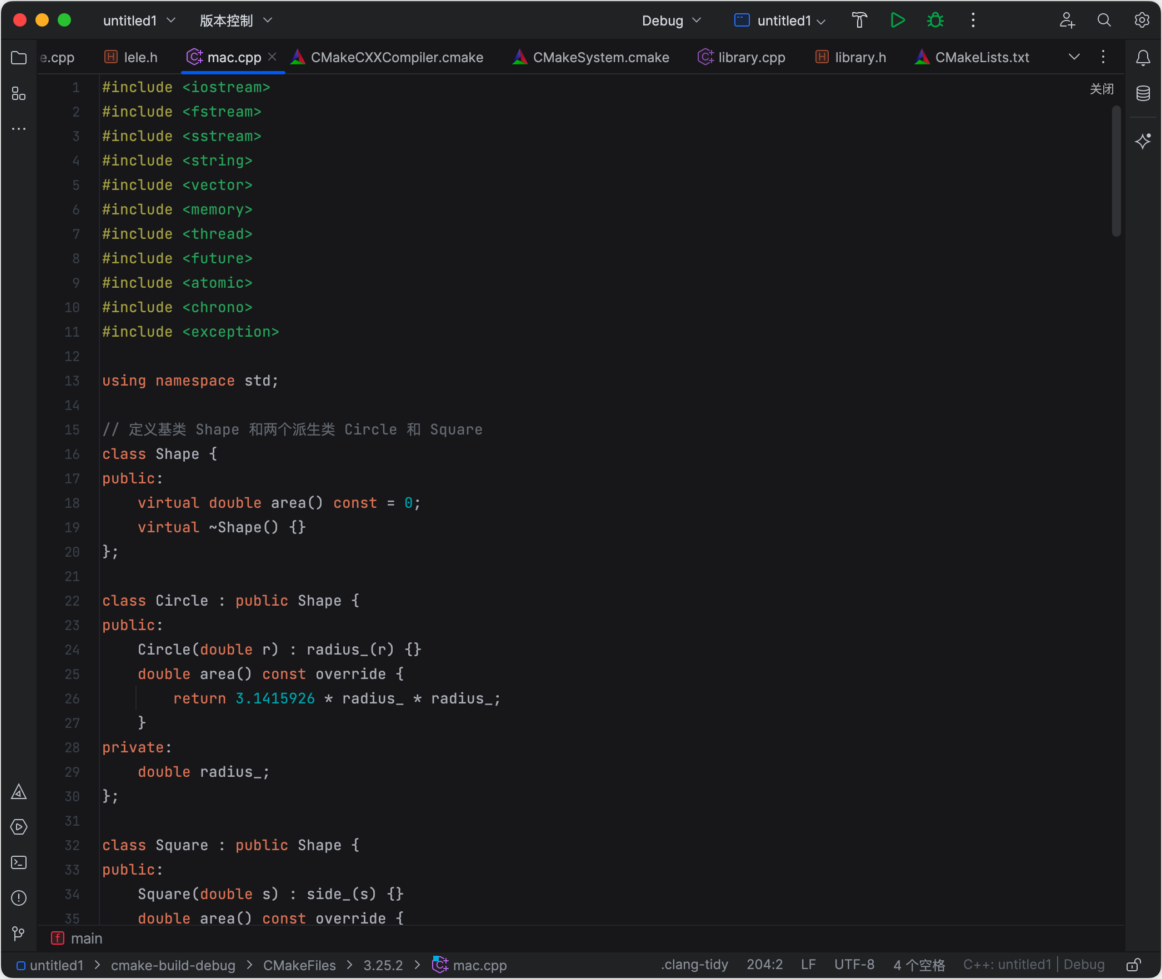Open the Code With Me user icon

1067,21
